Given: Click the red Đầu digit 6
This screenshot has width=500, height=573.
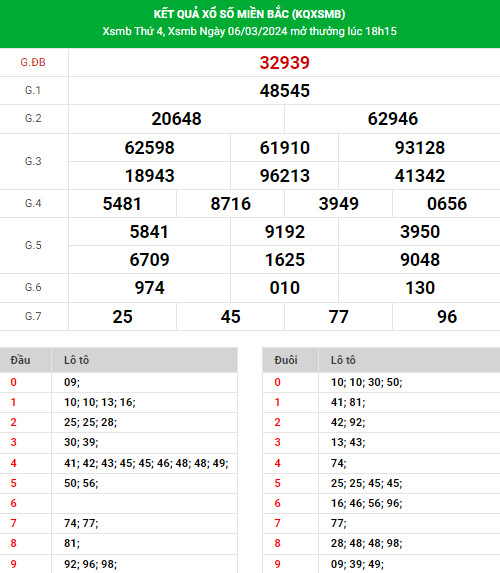Looking at the screenshot, I should tap(14, 504).
